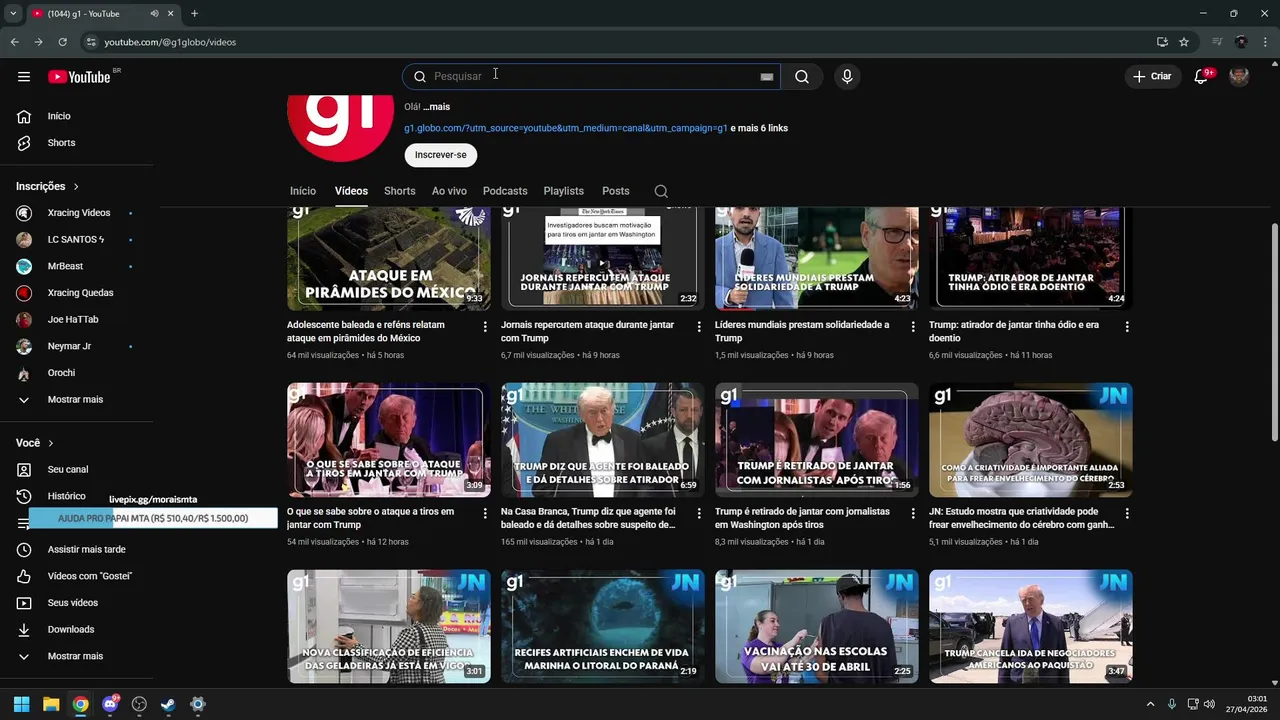Open the Xracing Quedas subscription
This screenshot has height=720, width=1280.
78,293
